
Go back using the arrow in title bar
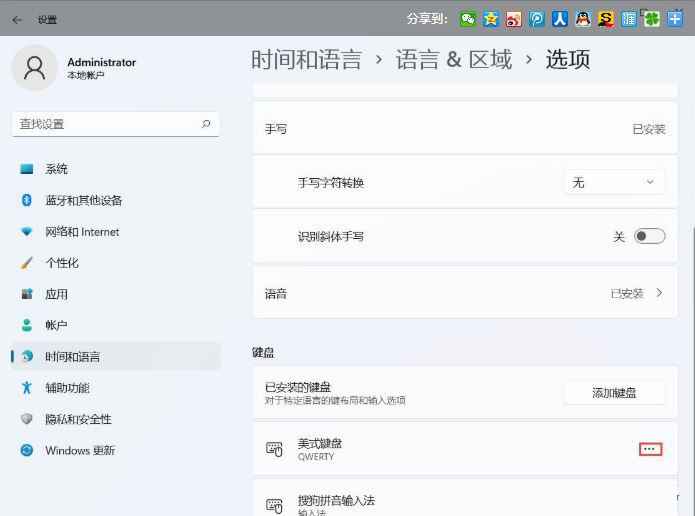[x=17, y=19]
